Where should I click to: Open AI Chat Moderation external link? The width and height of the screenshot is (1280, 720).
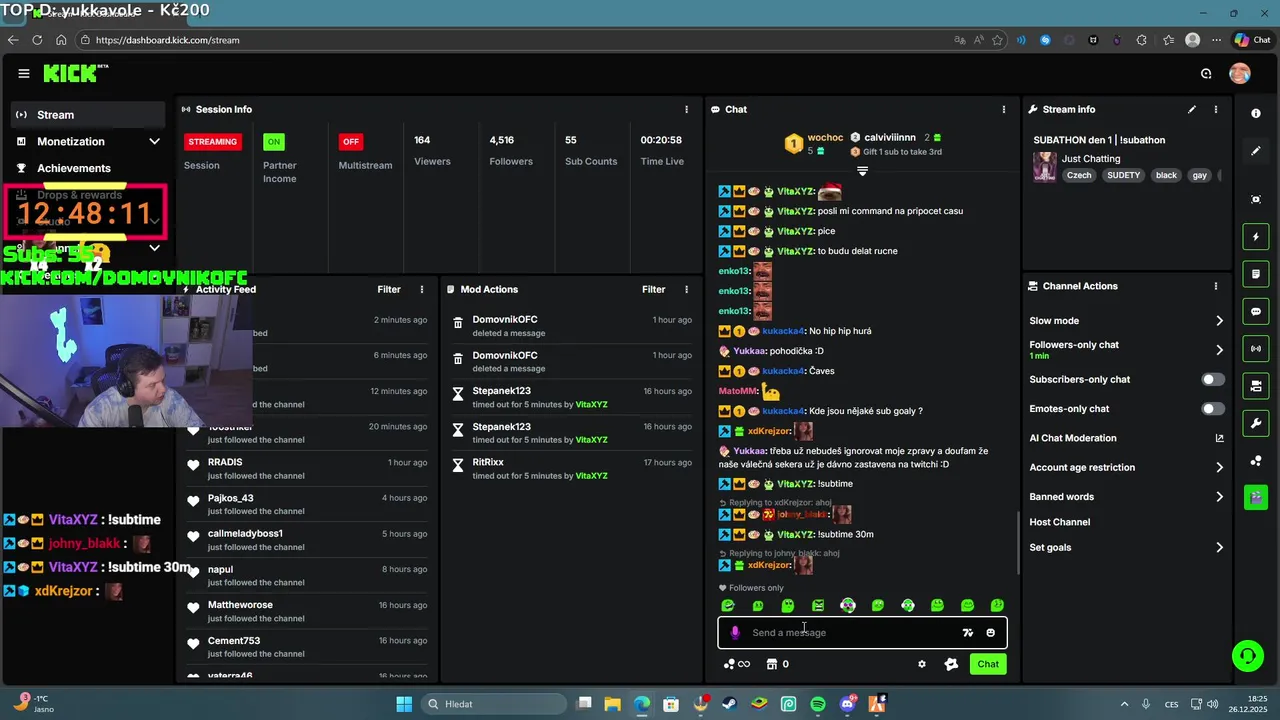[1219, 438]
